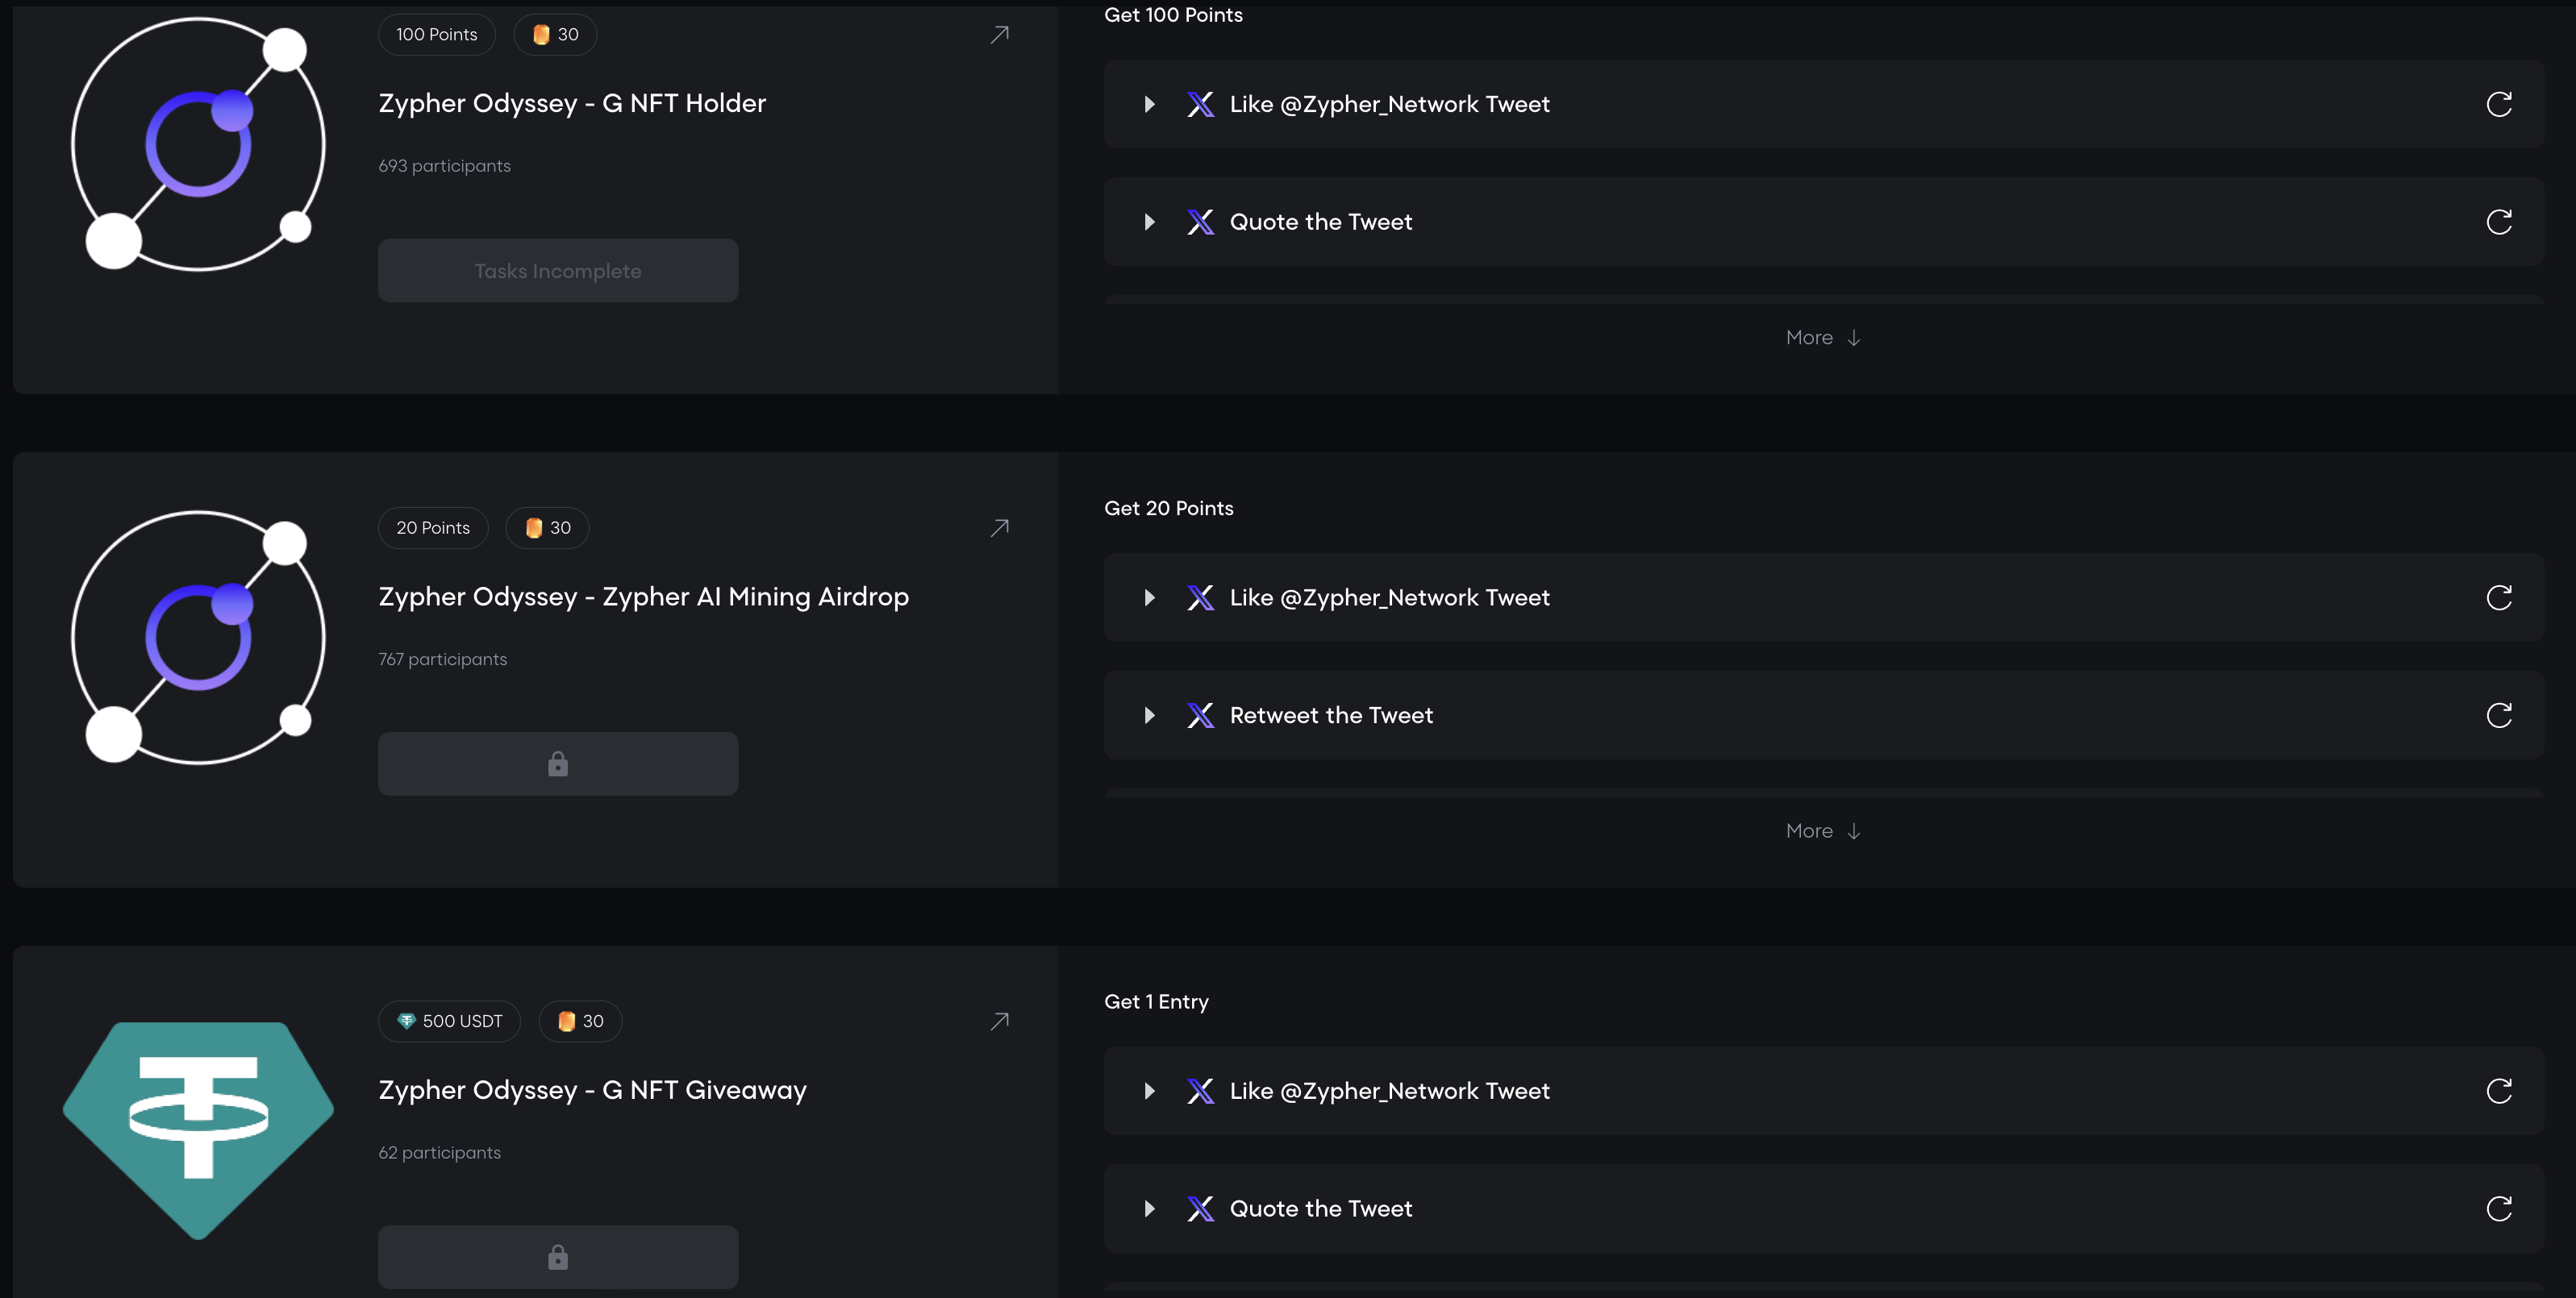Select the AI Mining Airdrop campaign logo
The image size is (2576, 1298).
click(199, 637)
